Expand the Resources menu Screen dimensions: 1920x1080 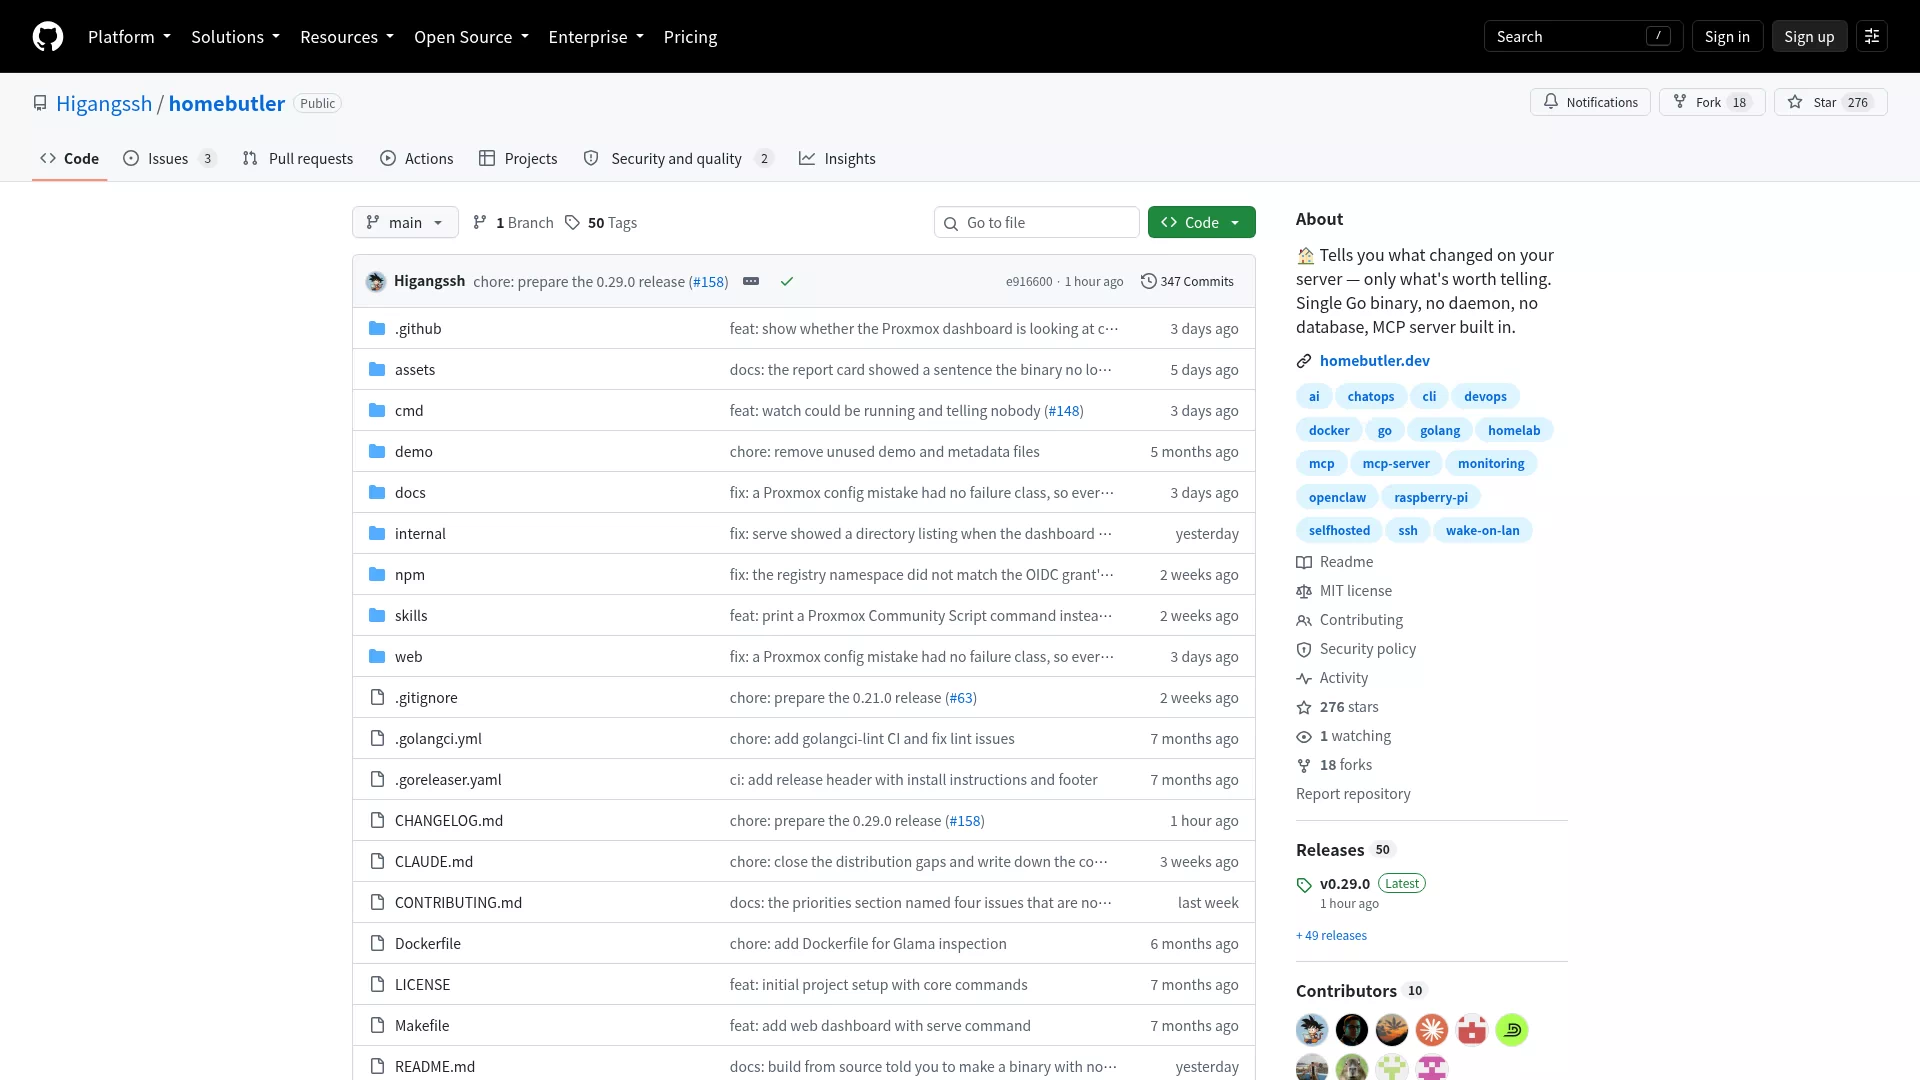tap(347, 37)
